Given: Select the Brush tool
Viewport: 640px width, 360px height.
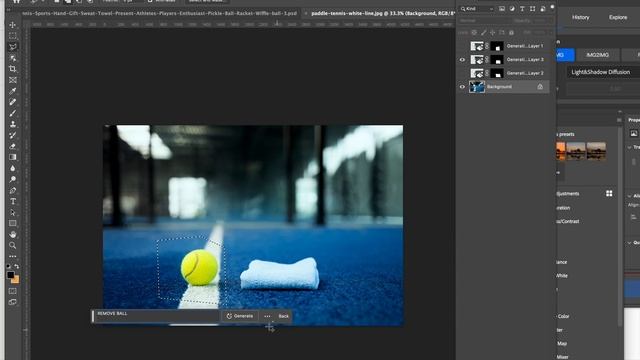Looking at the screenshot, I should point(13,113).
